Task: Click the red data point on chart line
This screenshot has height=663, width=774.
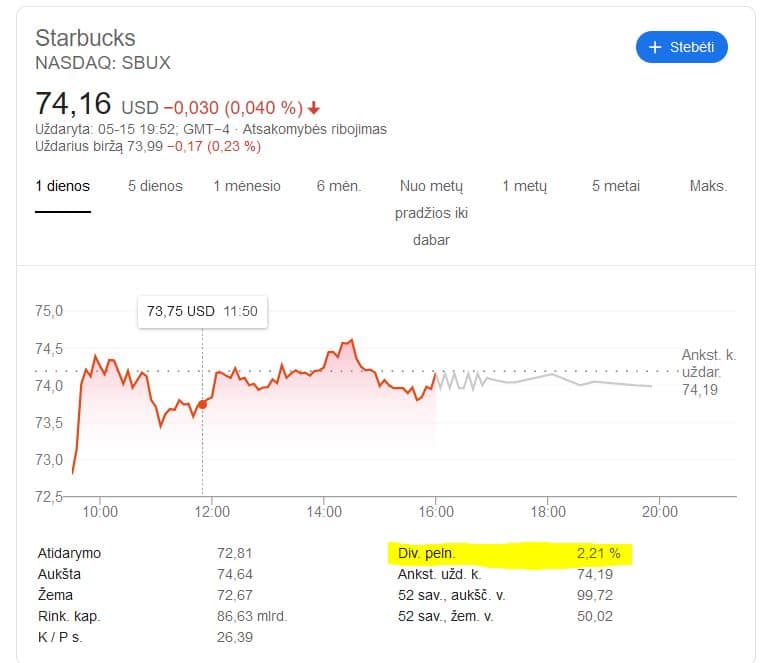Action: [x=202, y=404]
